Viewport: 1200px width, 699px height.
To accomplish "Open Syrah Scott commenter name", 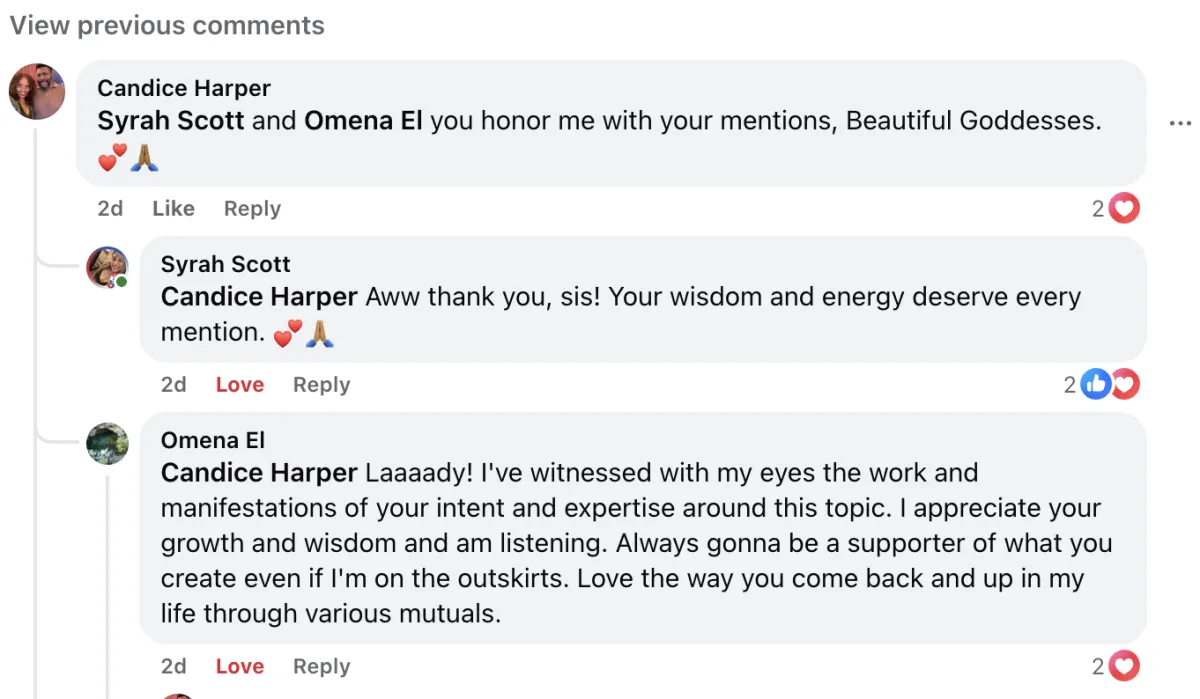I will pyautogui.click(x=225, y=265).
